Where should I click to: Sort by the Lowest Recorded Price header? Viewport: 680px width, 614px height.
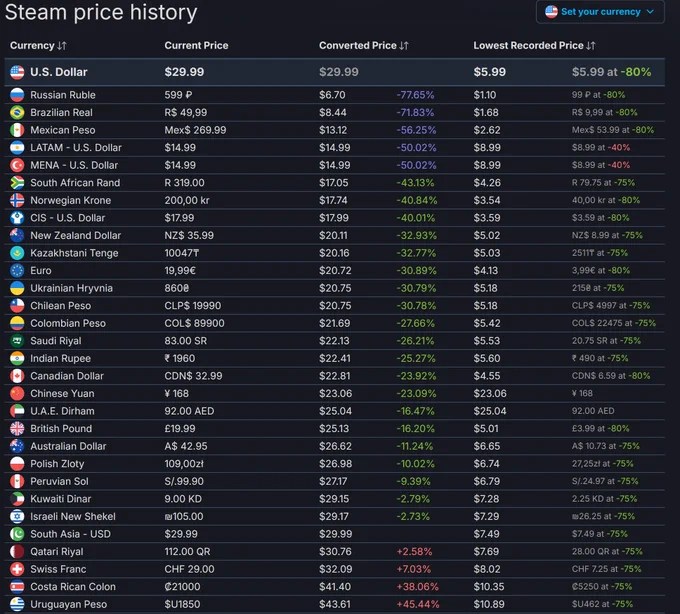coord(534,46)
